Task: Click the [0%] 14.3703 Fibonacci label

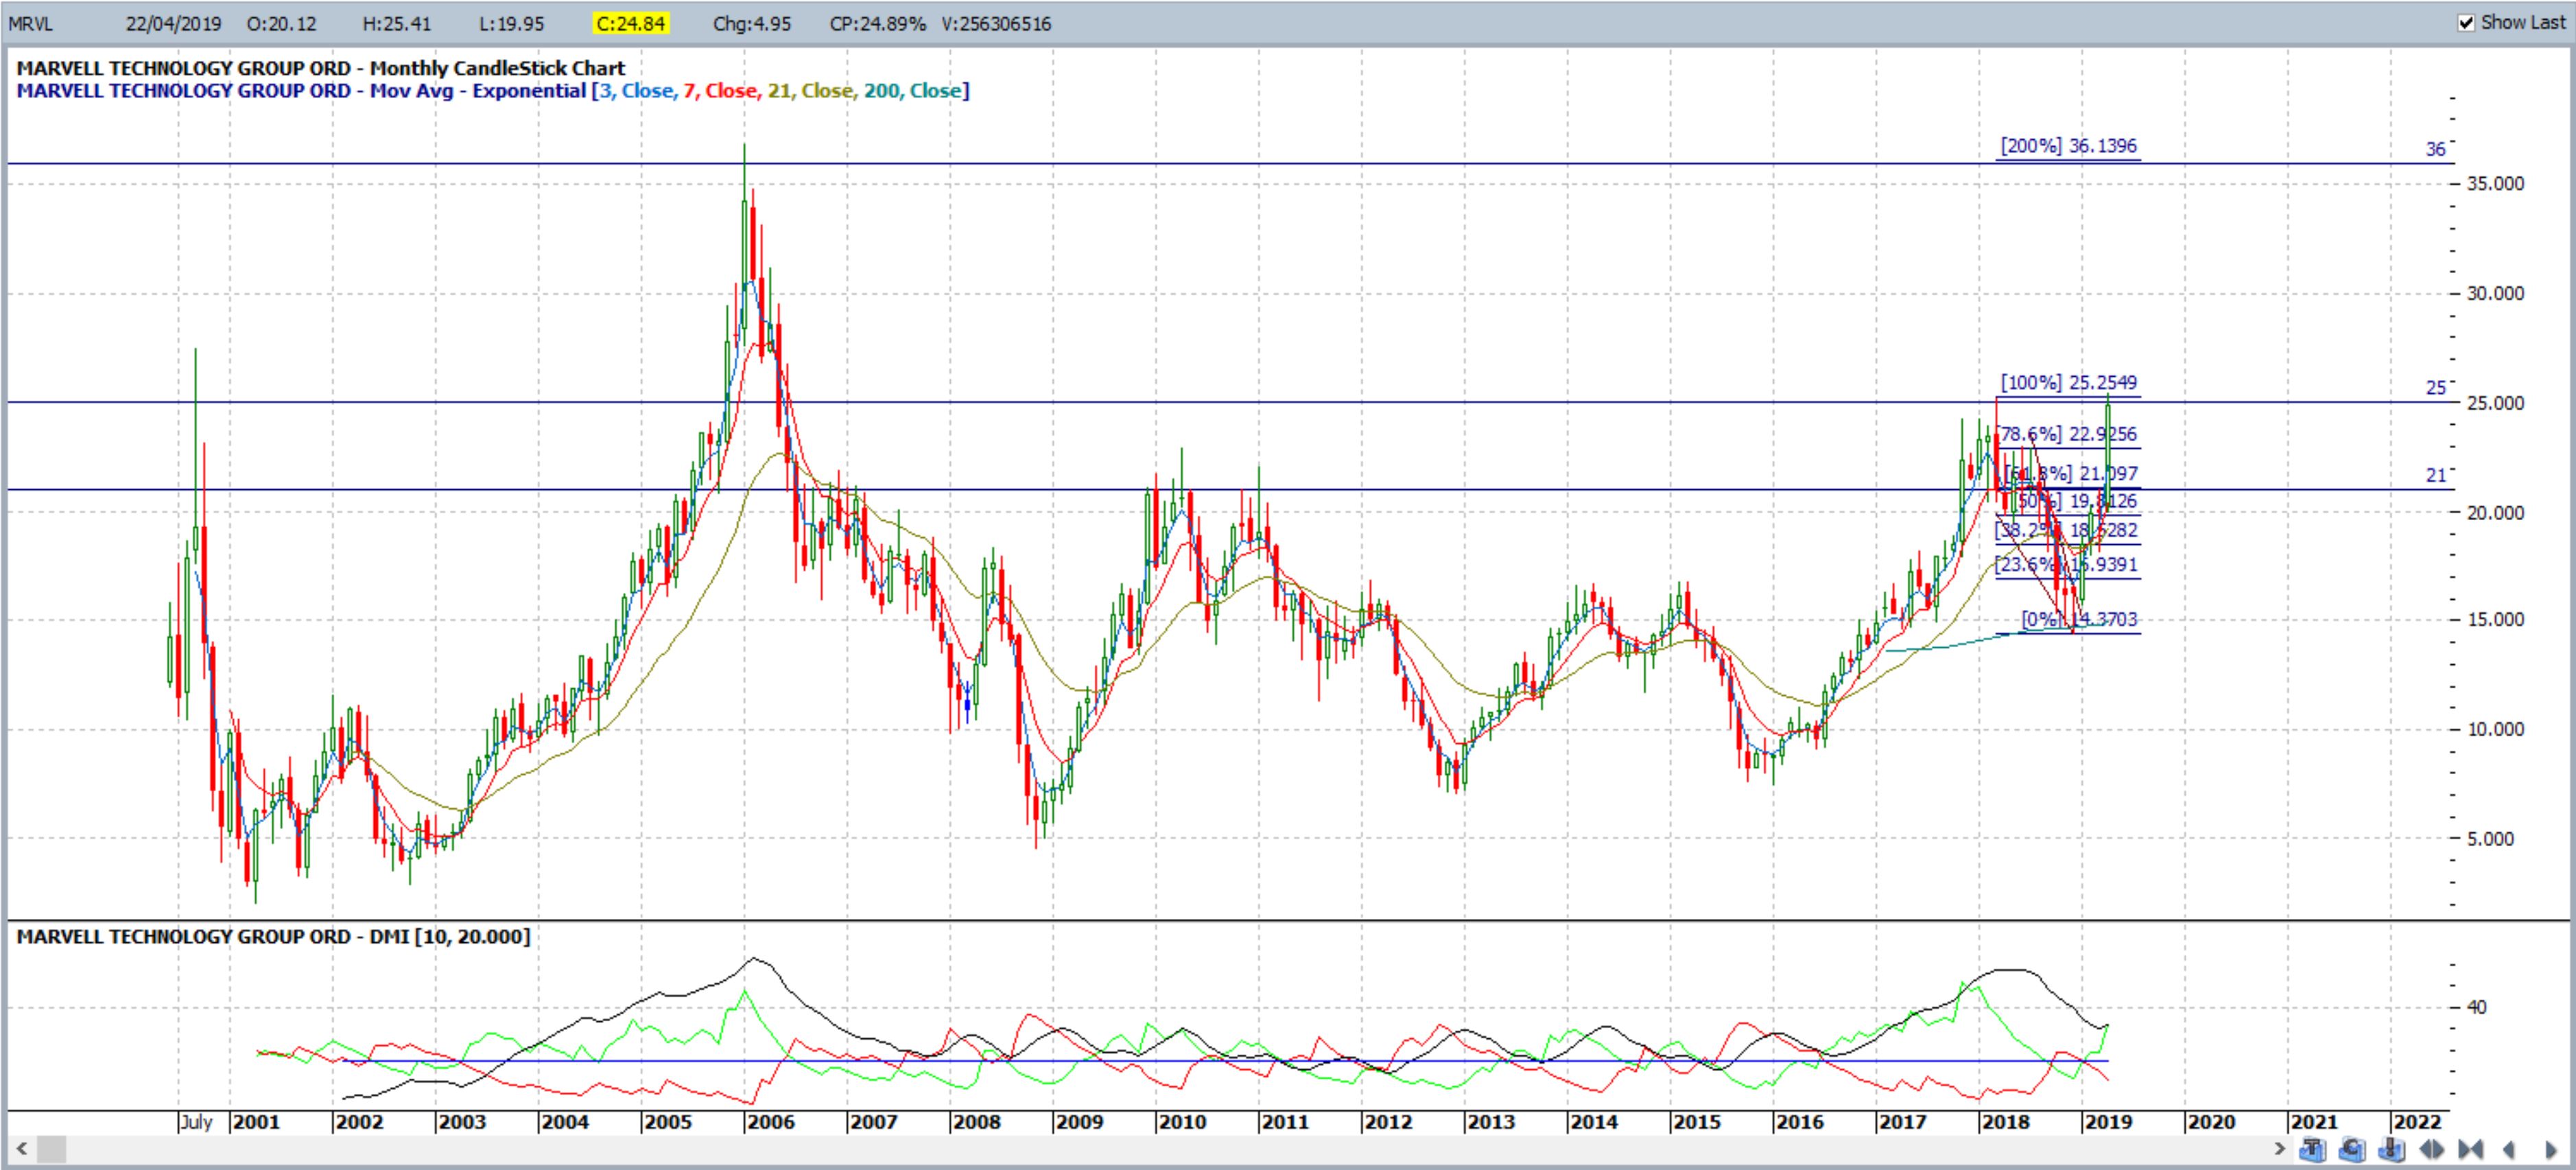Action: pos(2079,620)
